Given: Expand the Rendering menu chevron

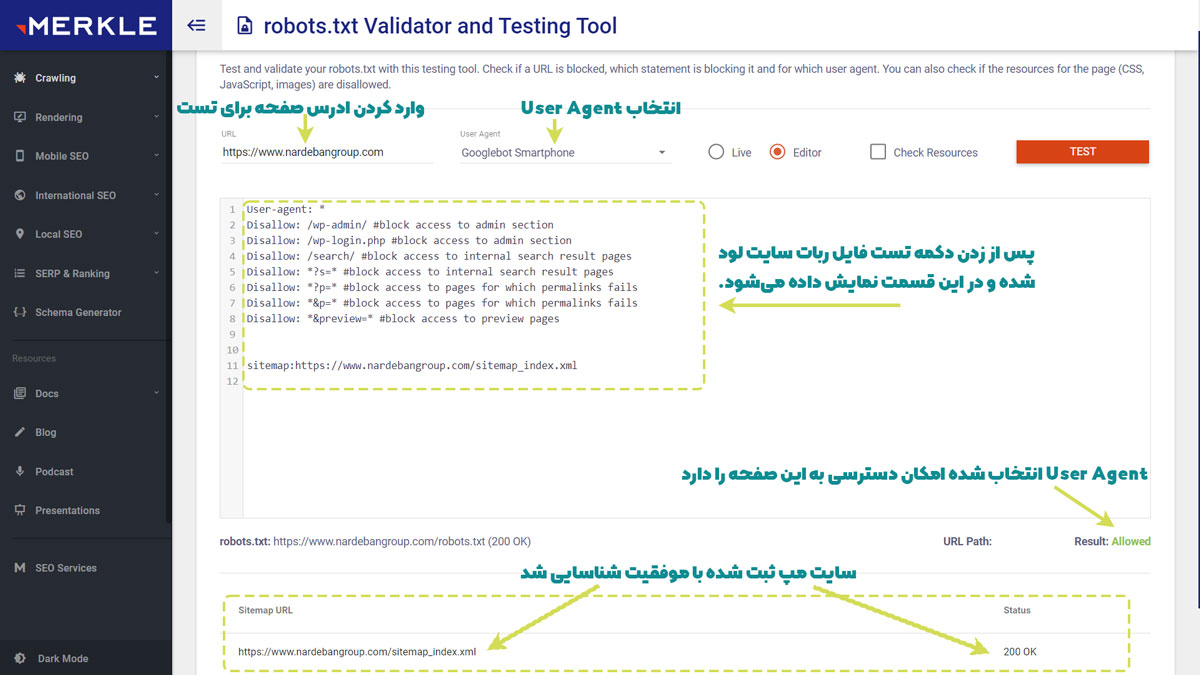Looking at the screenshot, I should pyautogui.click(x=156, y=117).
